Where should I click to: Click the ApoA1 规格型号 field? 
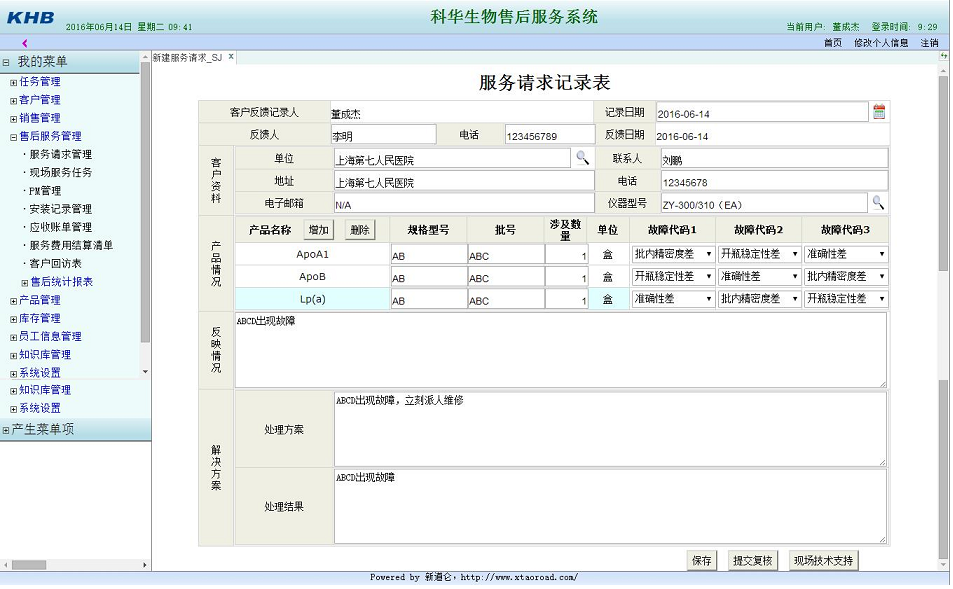click(428, 255)
